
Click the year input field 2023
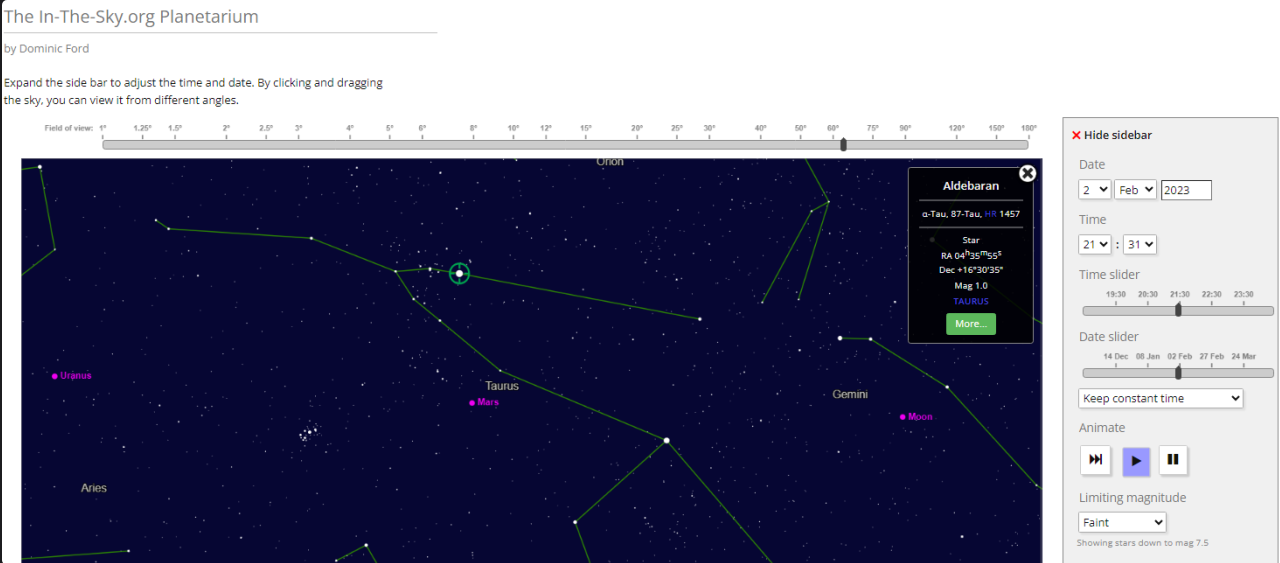pos(1186,190)
